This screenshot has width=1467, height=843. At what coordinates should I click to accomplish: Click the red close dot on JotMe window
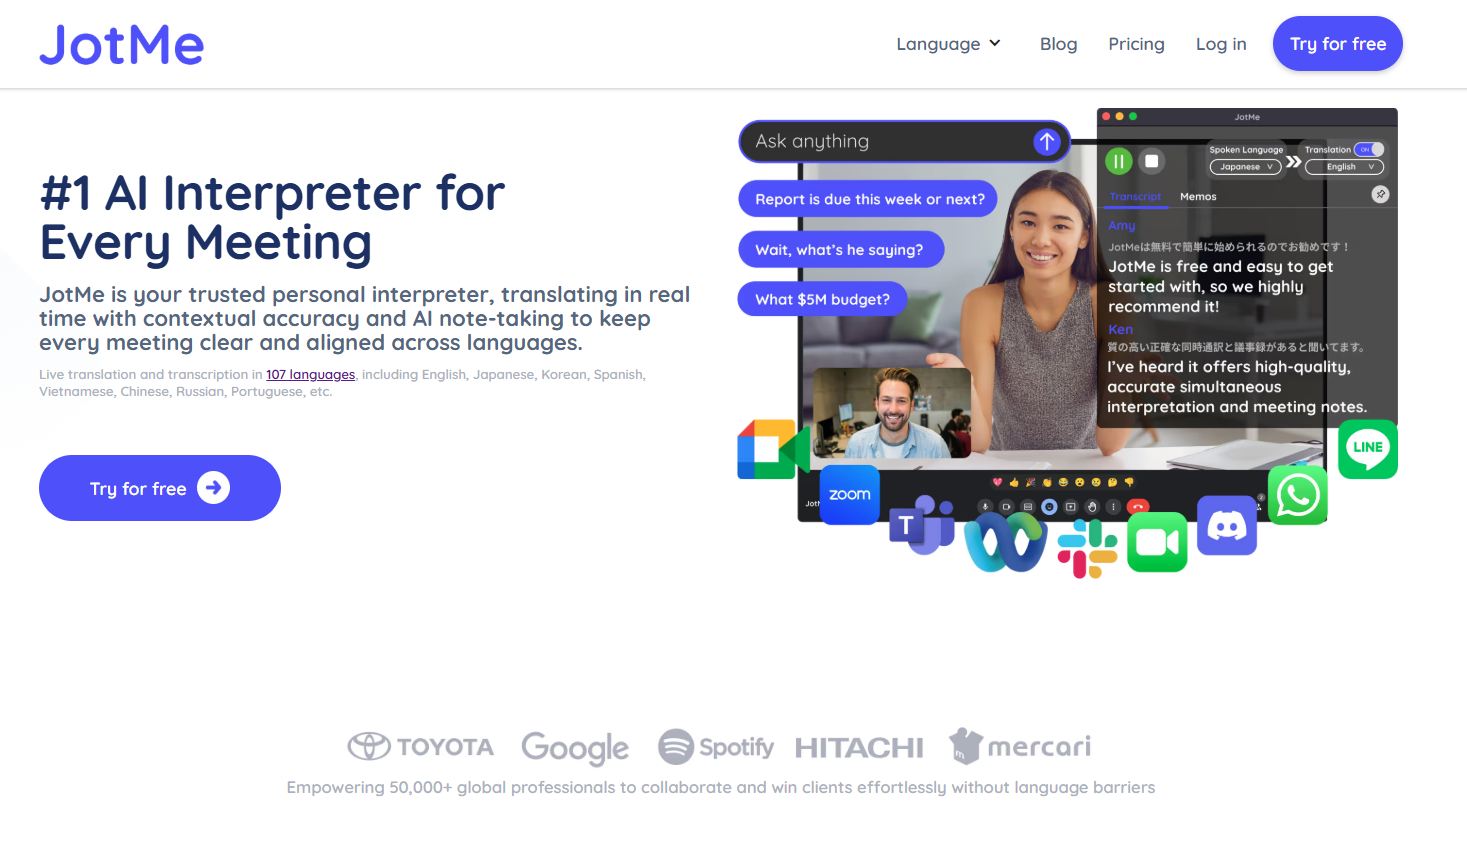coord(1107,116)
